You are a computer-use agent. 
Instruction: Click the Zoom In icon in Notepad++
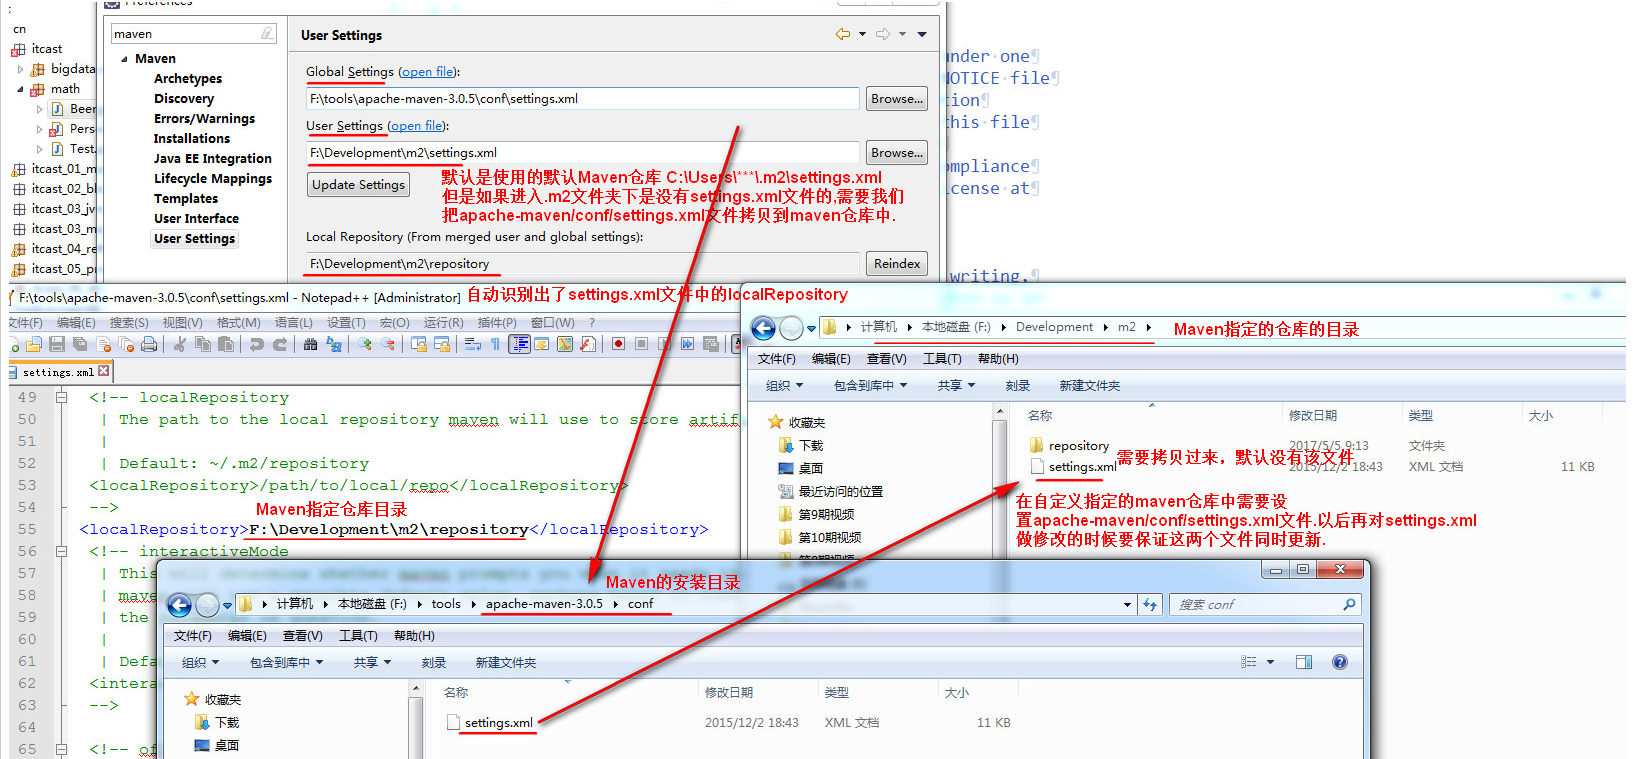(364, 344)
